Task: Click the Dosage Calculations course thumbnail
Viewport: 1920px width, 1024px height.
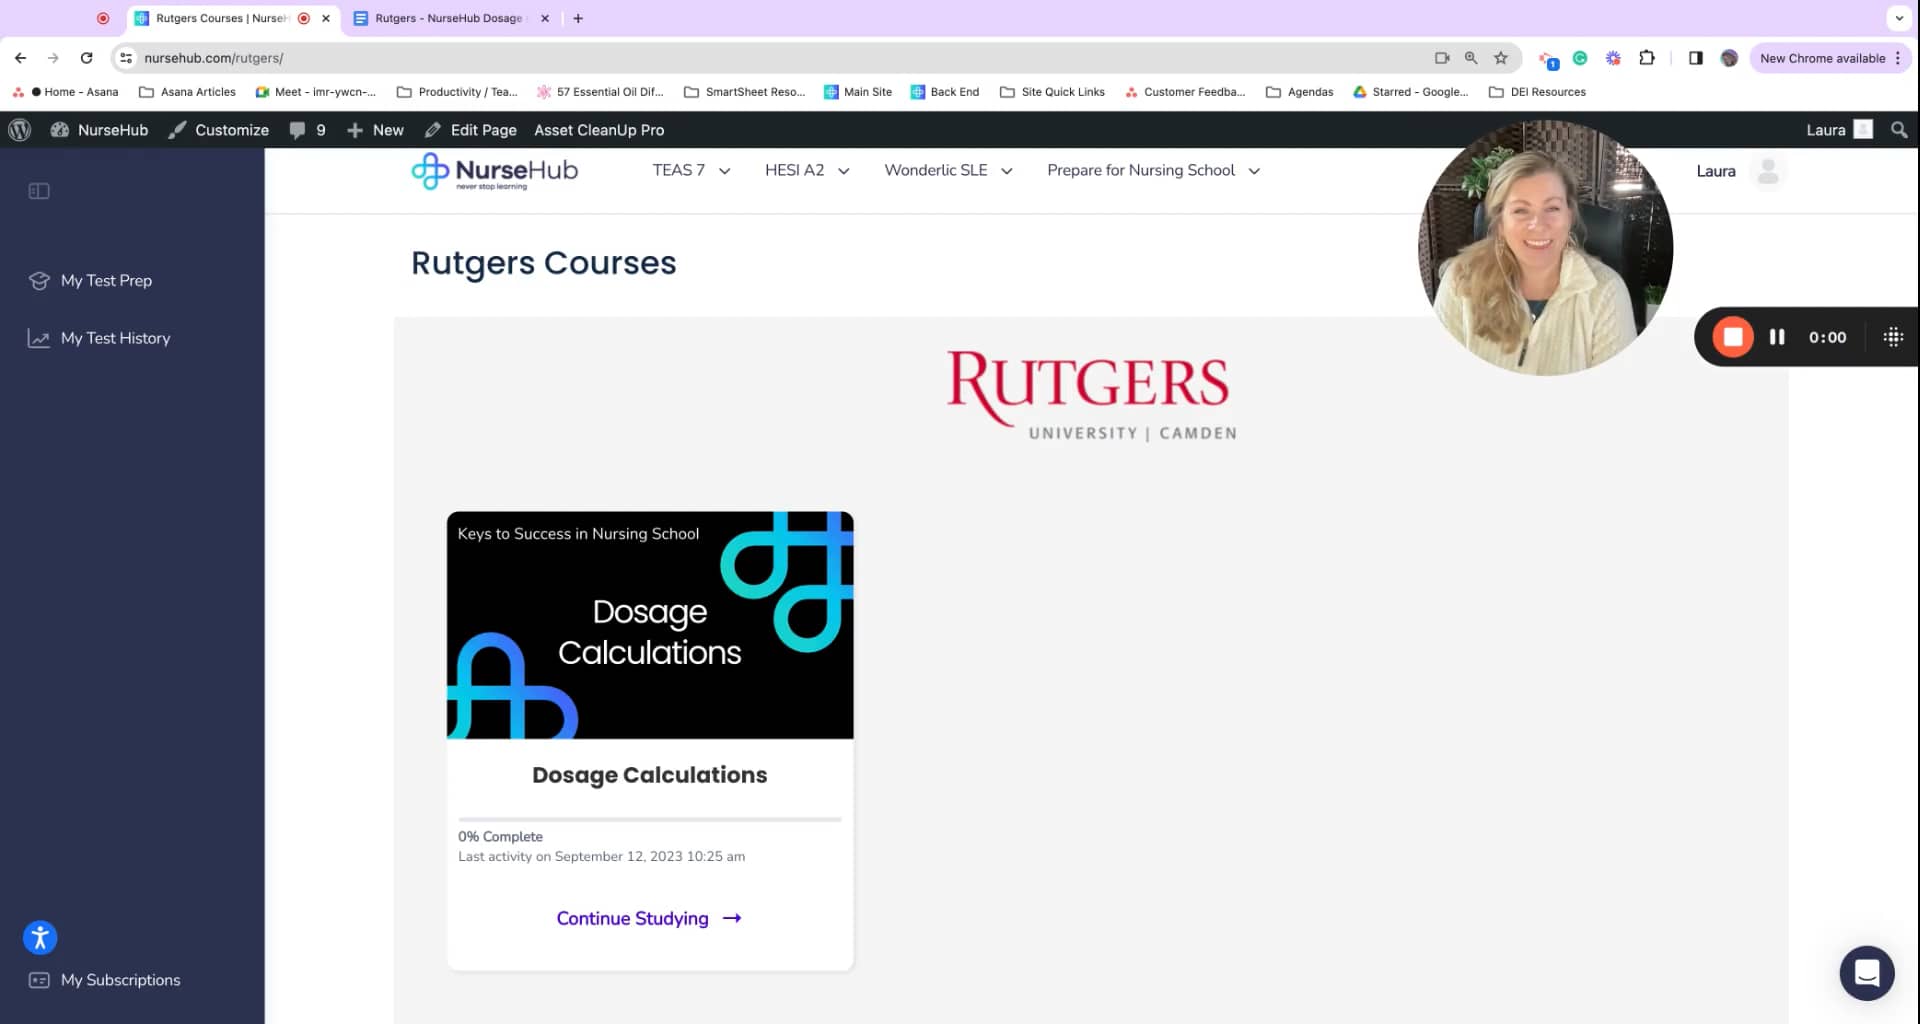Action: tap(649, 625)
